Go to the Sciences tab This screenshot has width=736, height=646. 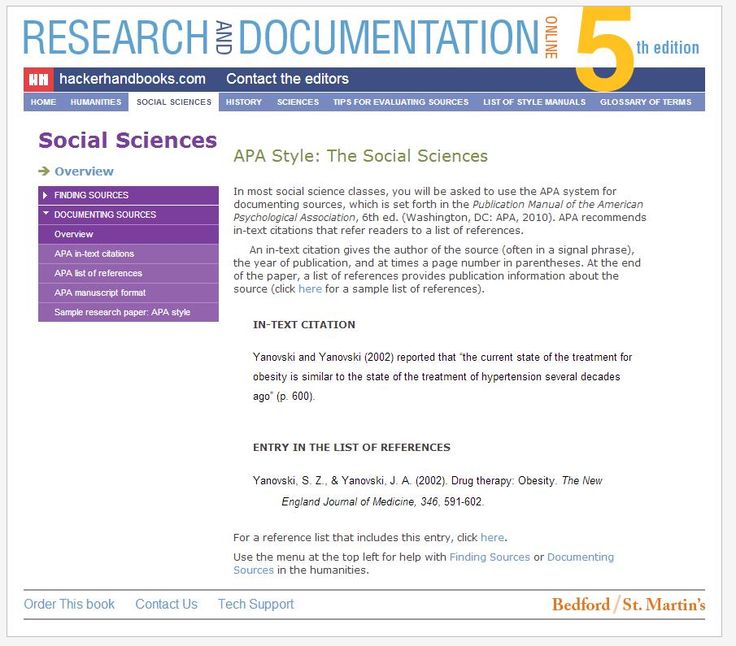pos(298,102)
